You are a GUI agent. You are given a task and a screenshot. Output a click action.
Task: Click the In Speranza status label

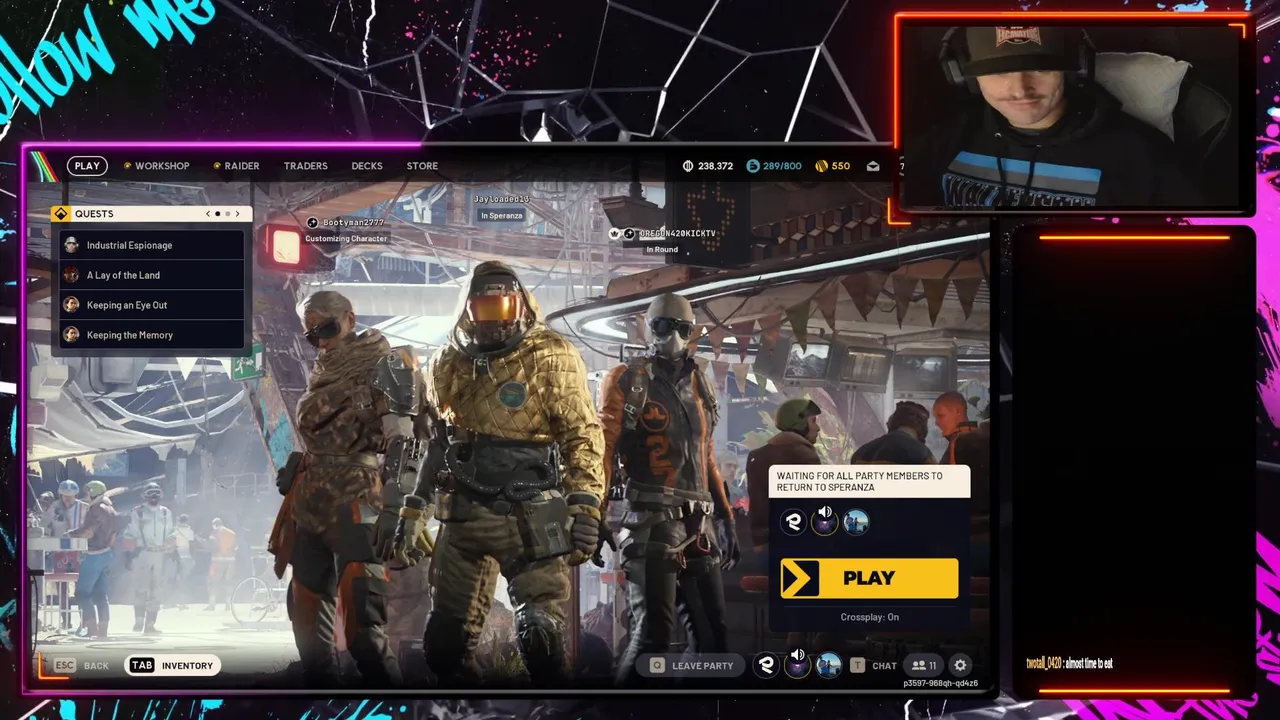(x=501, y=215)
